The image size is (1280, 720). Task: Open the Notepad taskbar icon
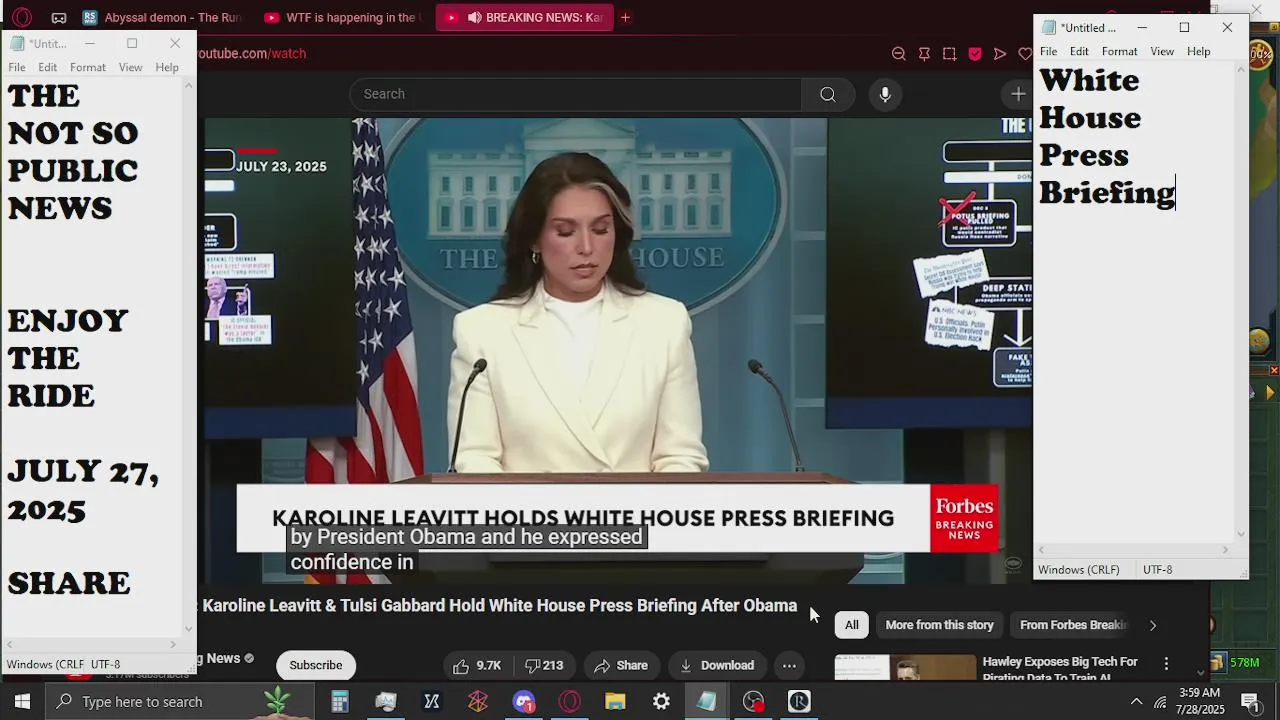pyautogui.click(x=707, y=701)
